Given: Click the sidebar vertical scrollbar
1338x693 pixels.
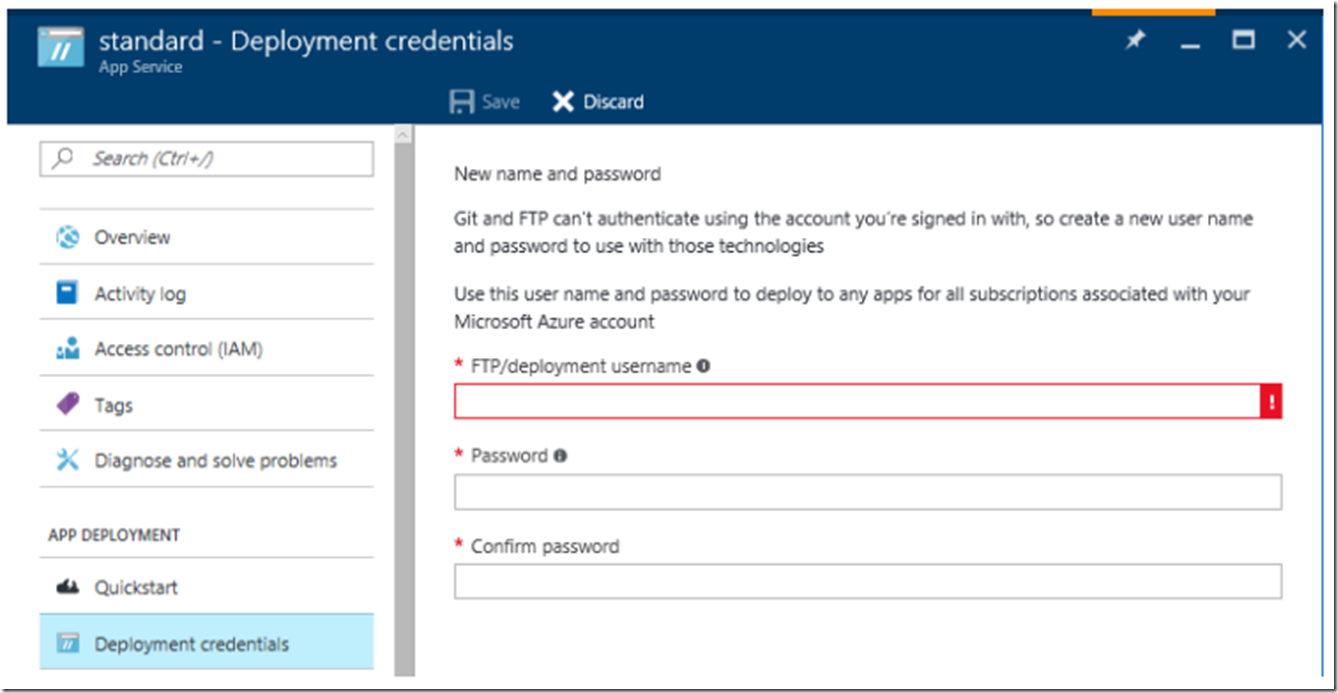Looking at the screenshot, I should (404, 400).
